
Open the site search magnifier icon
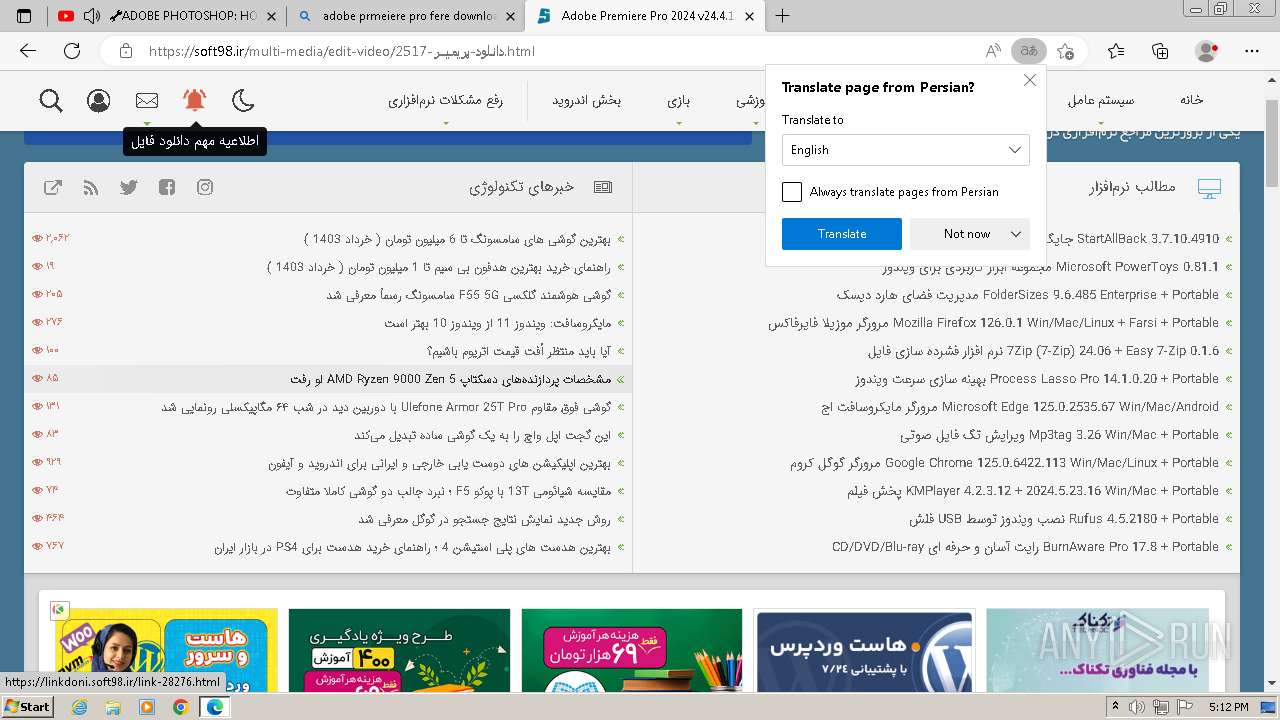pos(51,100)
